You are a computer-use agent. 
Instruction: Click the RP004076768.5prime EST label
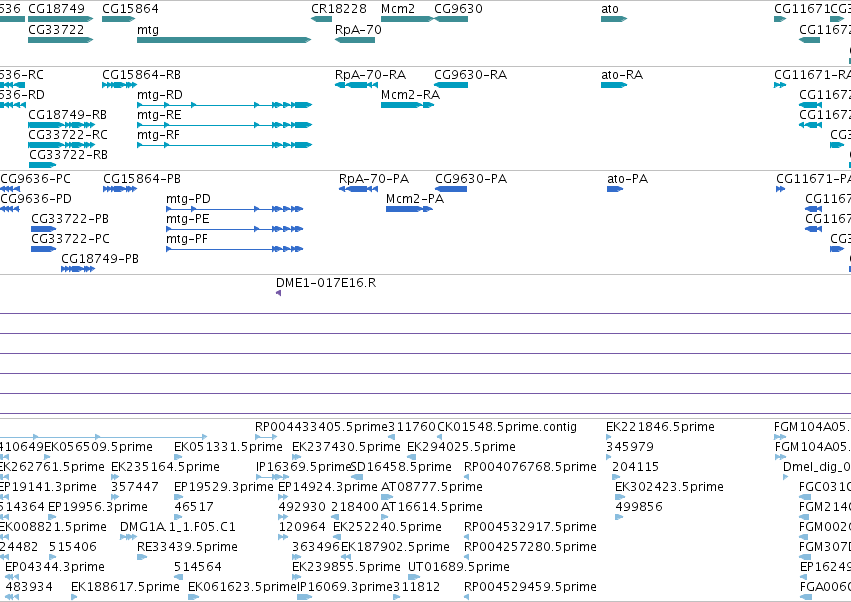[x=530, y=467]
